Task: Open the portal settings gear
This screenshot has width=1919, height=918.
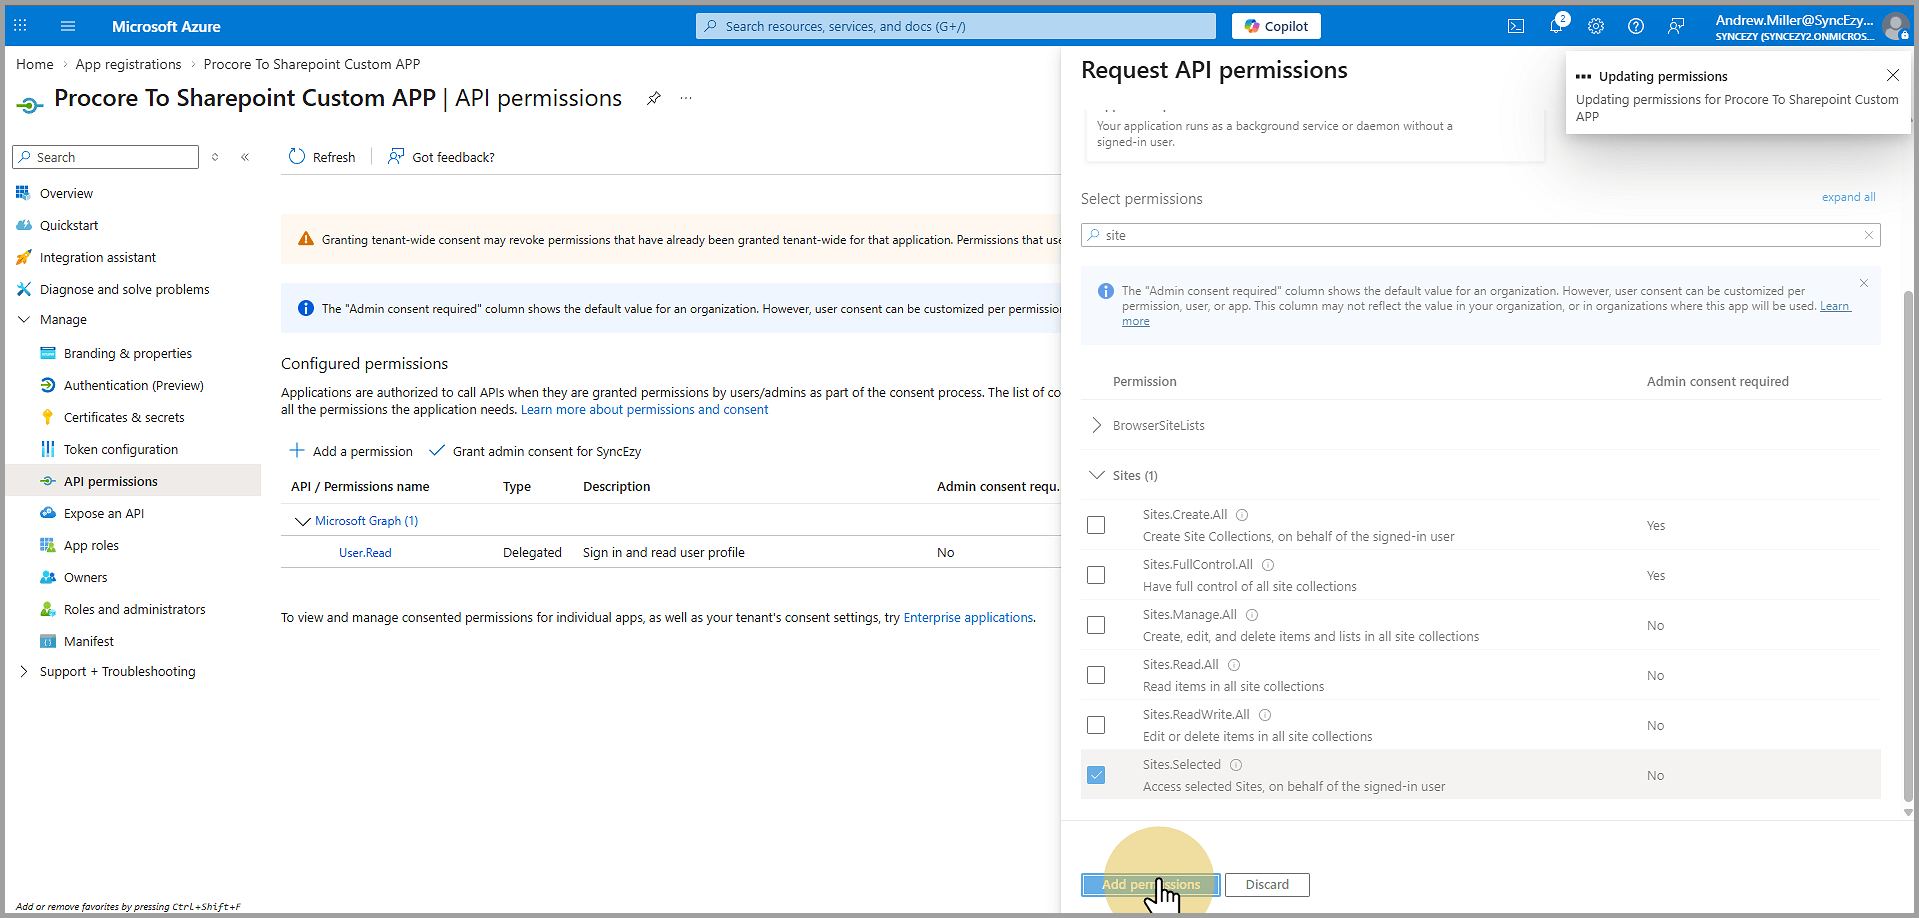Action: (1596, 26)
